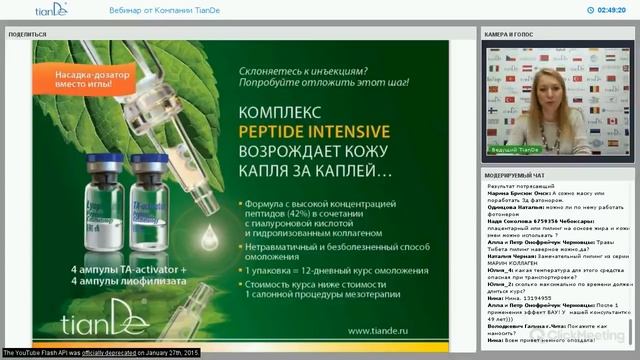The height and width of the screenshot is (360, 640).
Task: Click the green 'Ведущий TianDe' presenter label
Action: (x=515, y=150)
